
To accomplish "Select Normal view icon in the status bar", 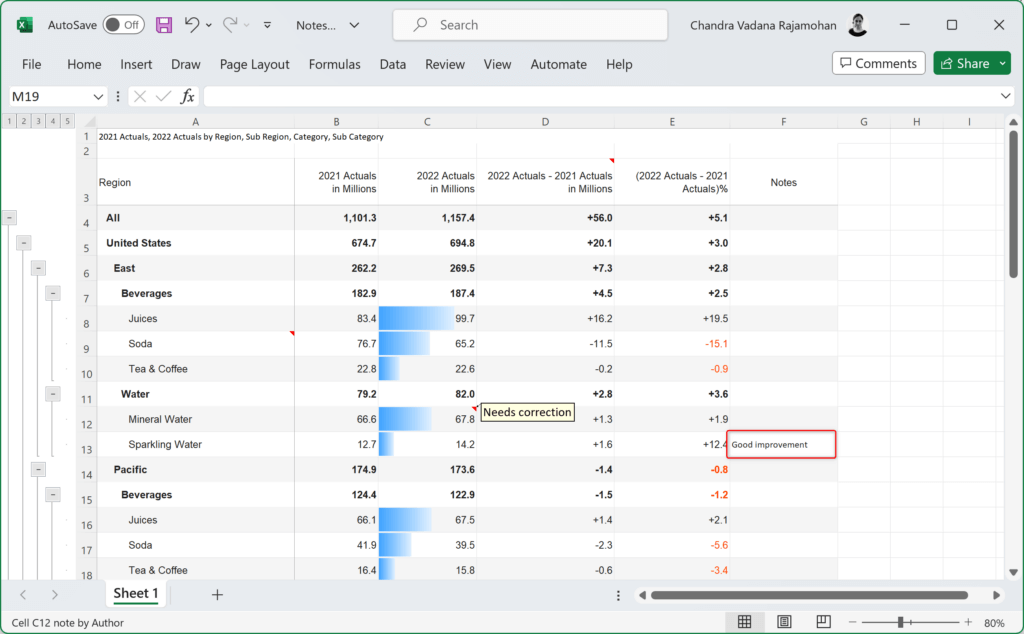I will pos(744,621).
